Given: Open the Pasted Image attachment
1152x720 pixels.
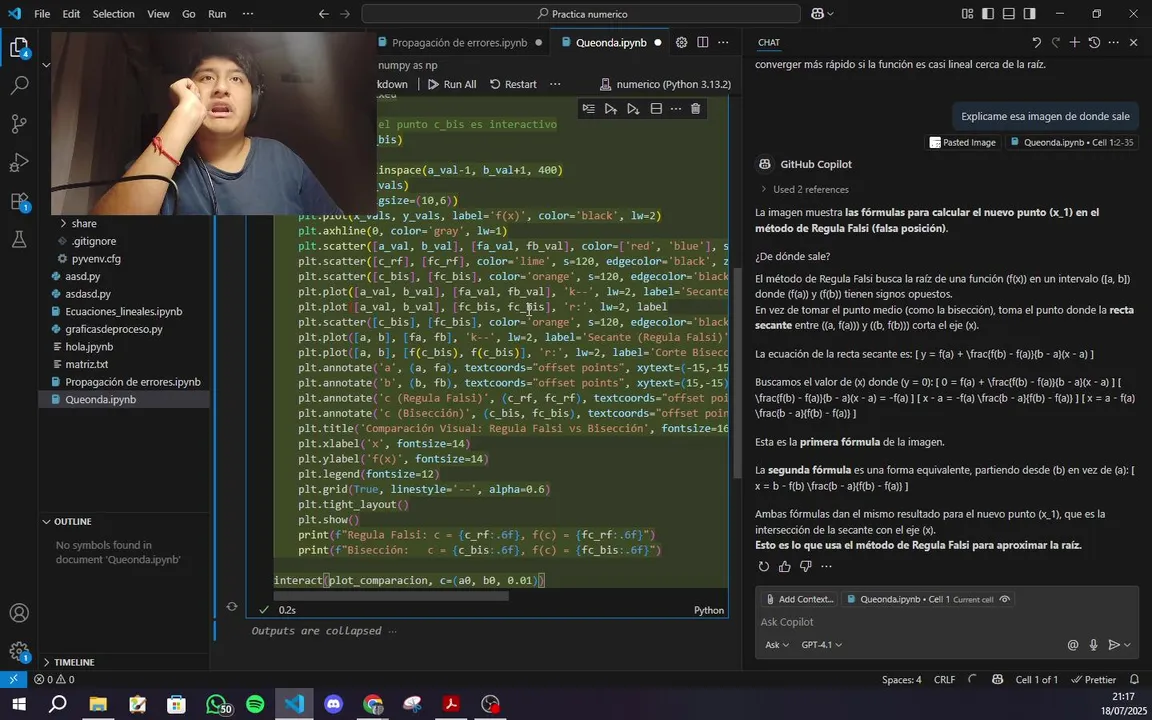Looking at the screenshot, I should (962, 143).
